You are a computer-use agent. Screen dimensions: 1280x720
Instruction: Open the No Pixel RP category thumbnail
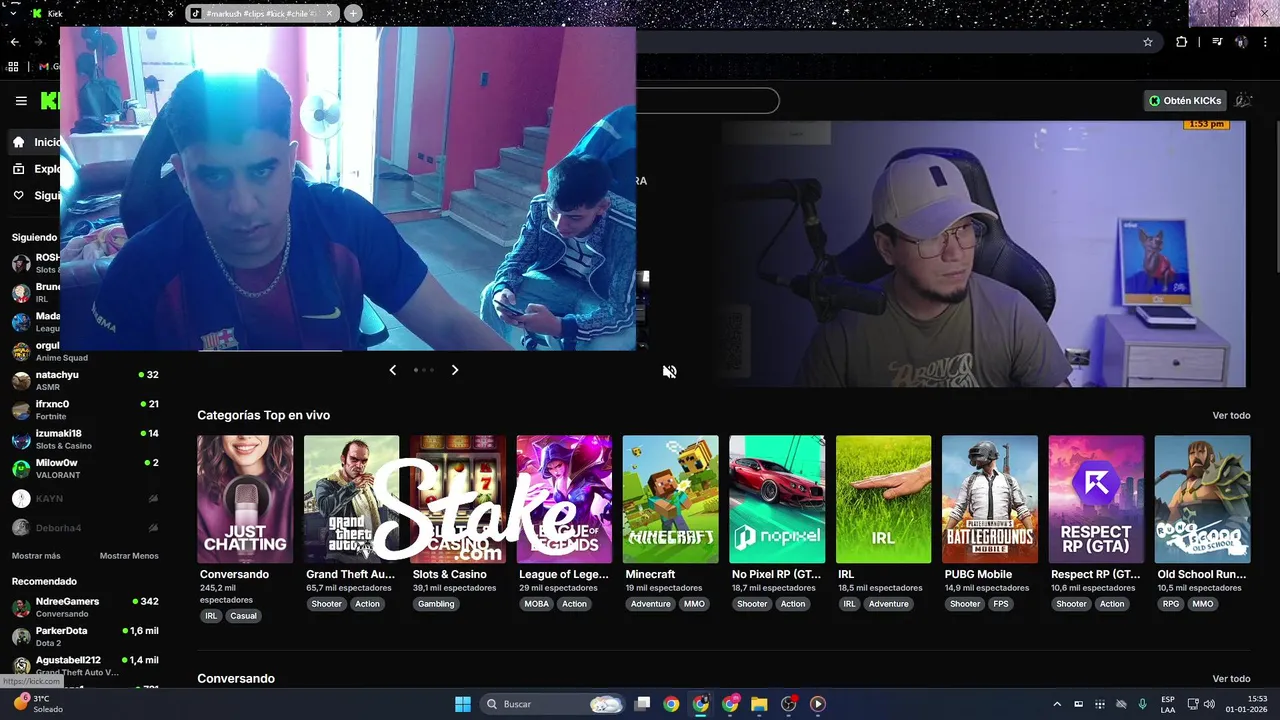point(777,499)
